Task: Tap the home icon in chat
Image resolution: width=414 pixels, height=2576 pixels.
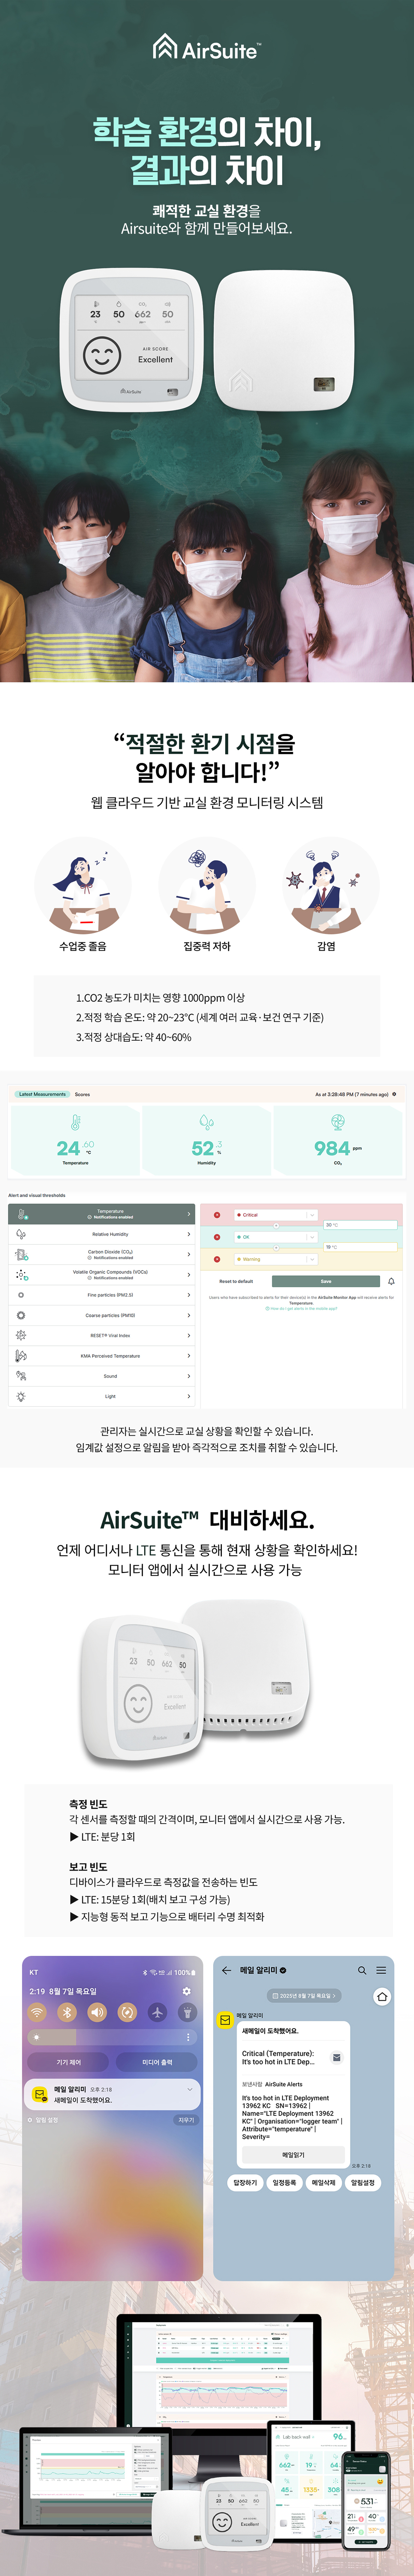Action: pos(382,1996)
